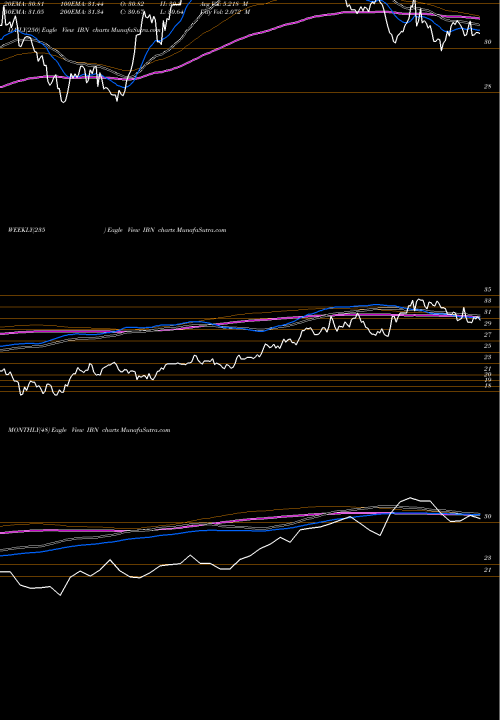Viewport: 500px width, 720px height.
Task: Click the 100EMA: 31.44 value label
Action: tap(81, 3)
